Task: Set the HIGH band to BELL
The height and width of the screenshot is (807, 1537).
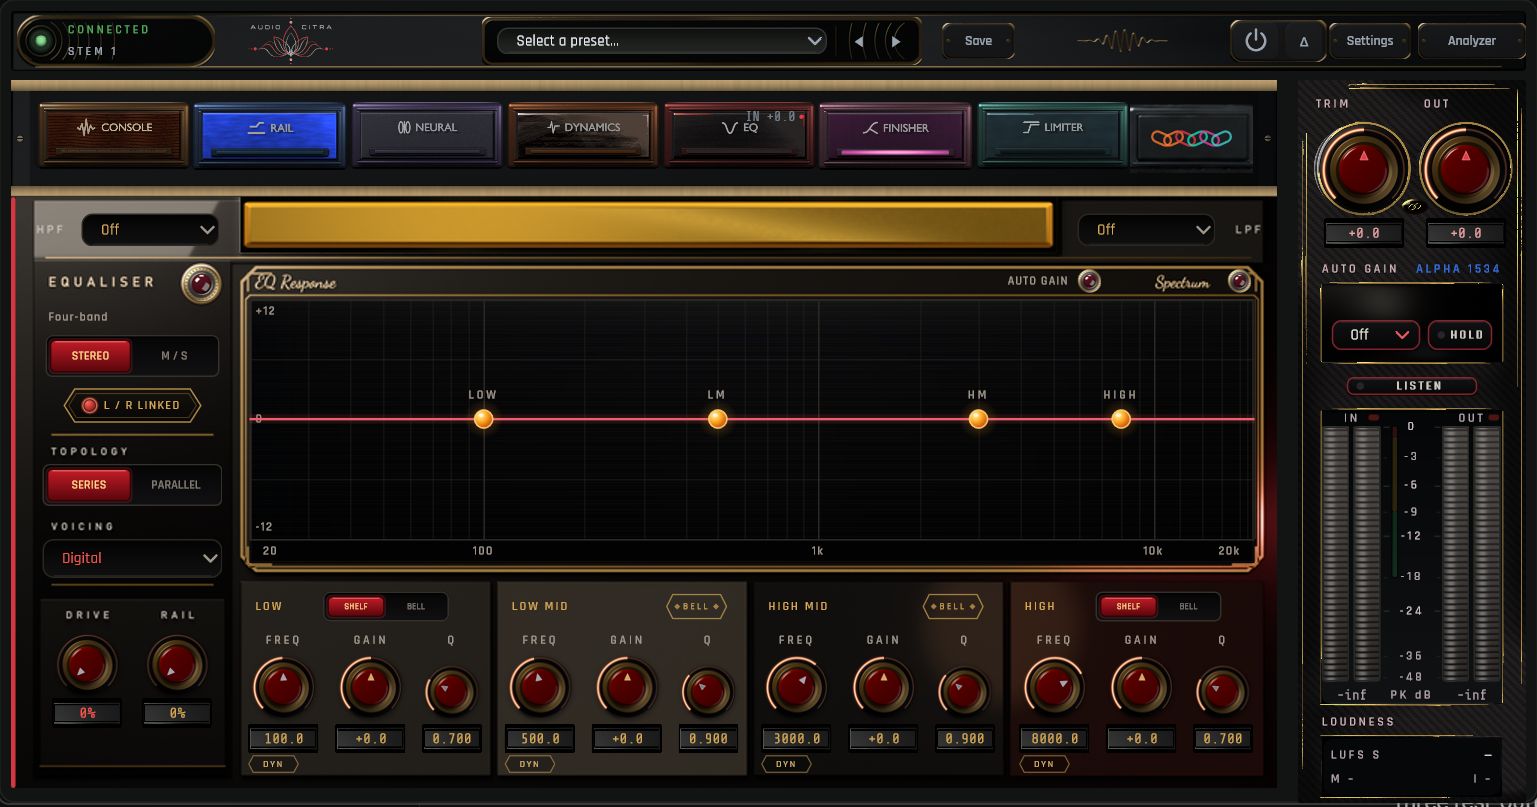Action: pos(1188,606)
